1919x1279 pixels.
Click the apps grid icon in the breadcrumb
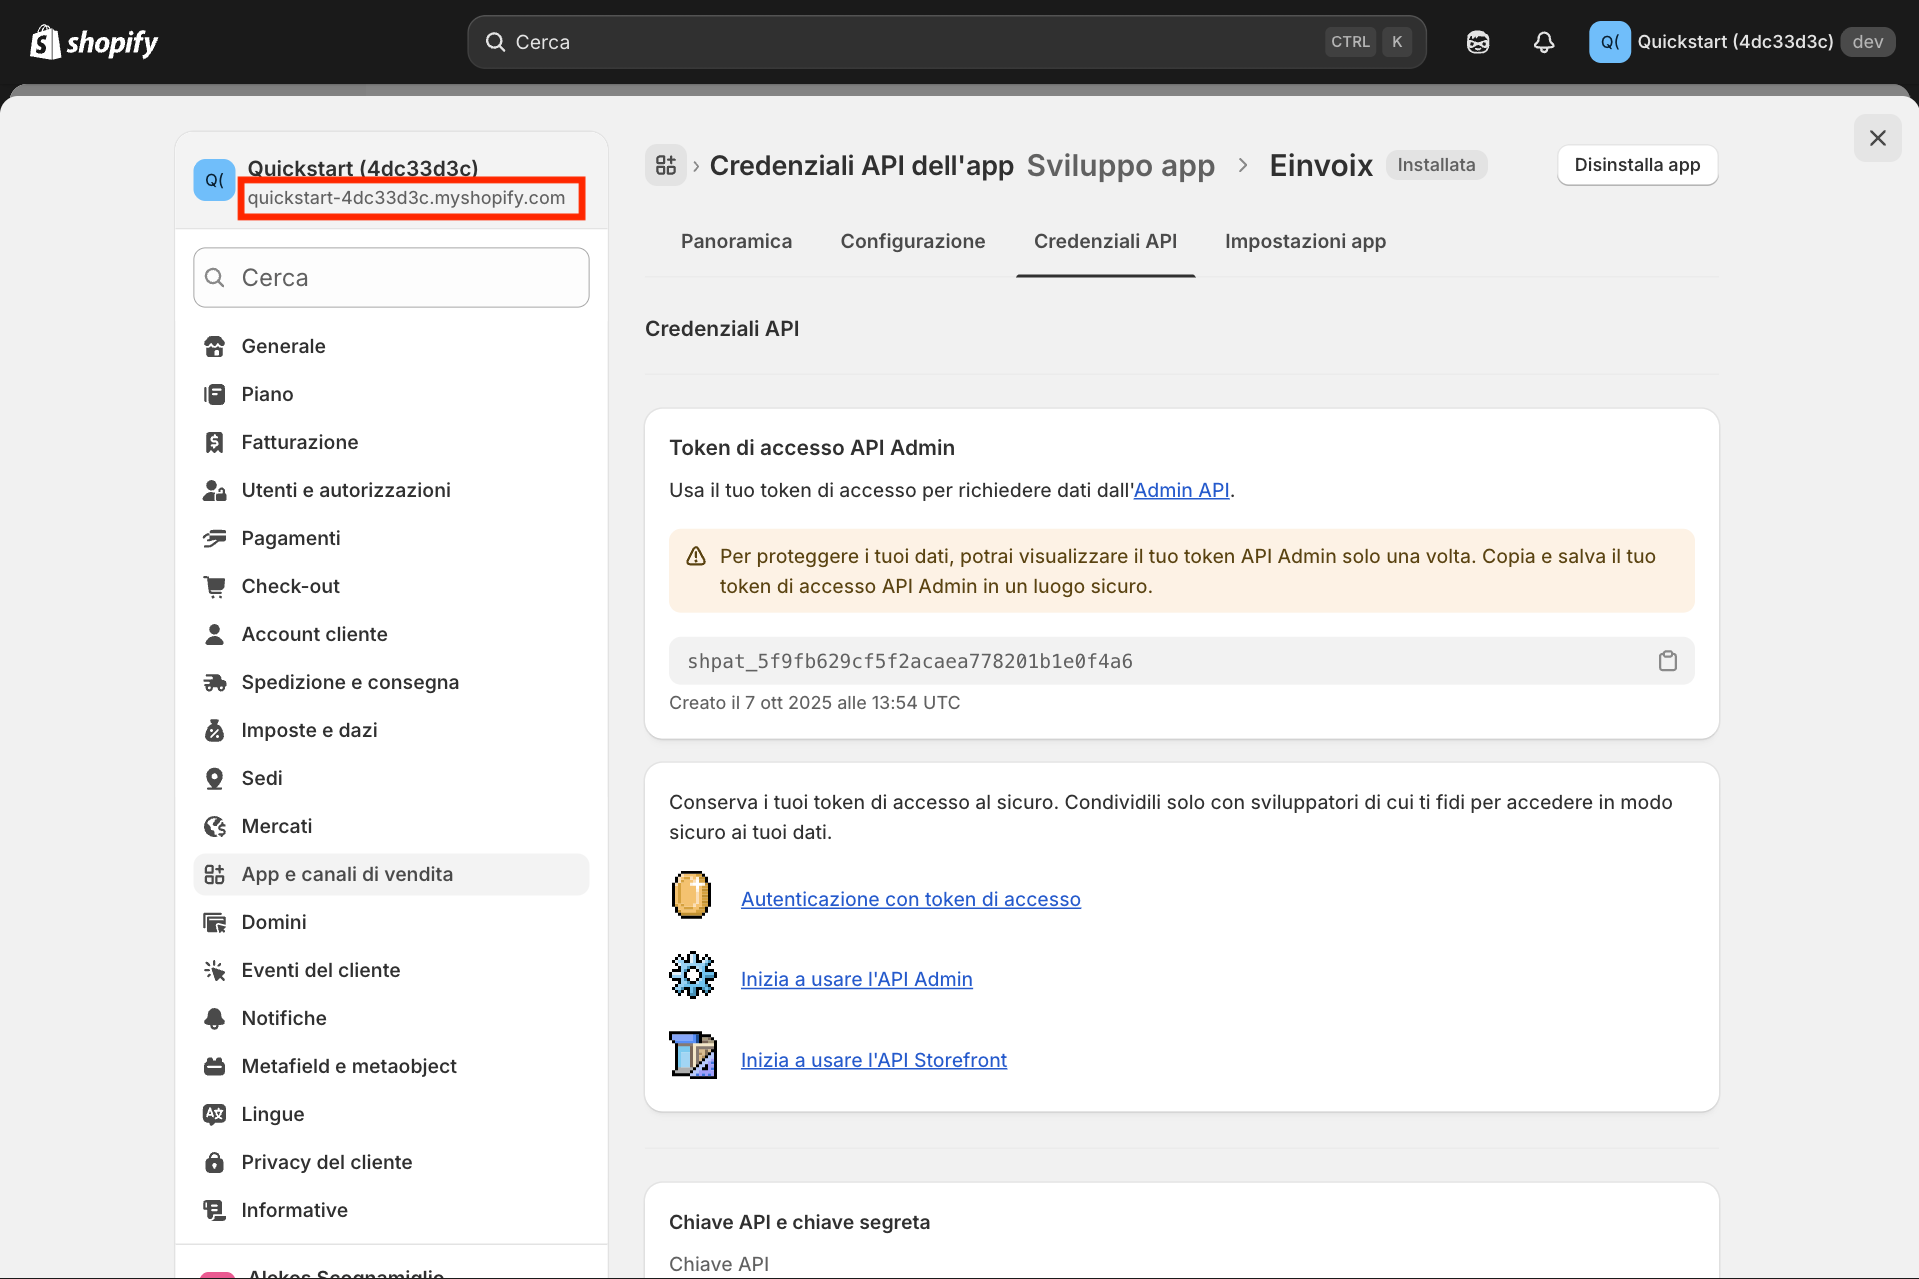665,165
